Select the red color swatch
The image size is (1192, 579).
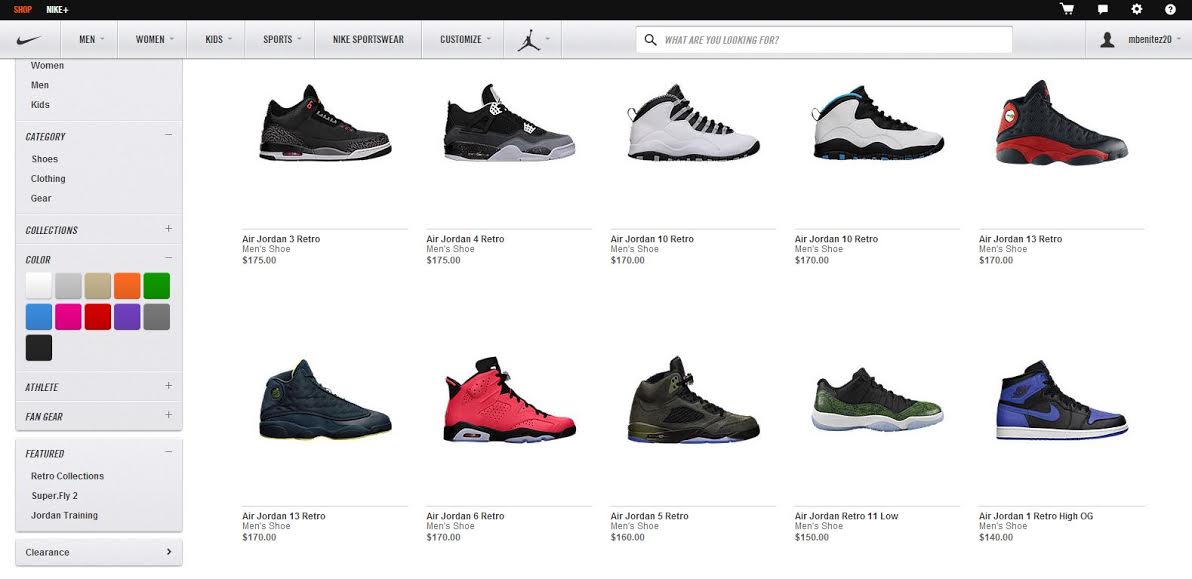pyautogui.click(x=98, y=317)
